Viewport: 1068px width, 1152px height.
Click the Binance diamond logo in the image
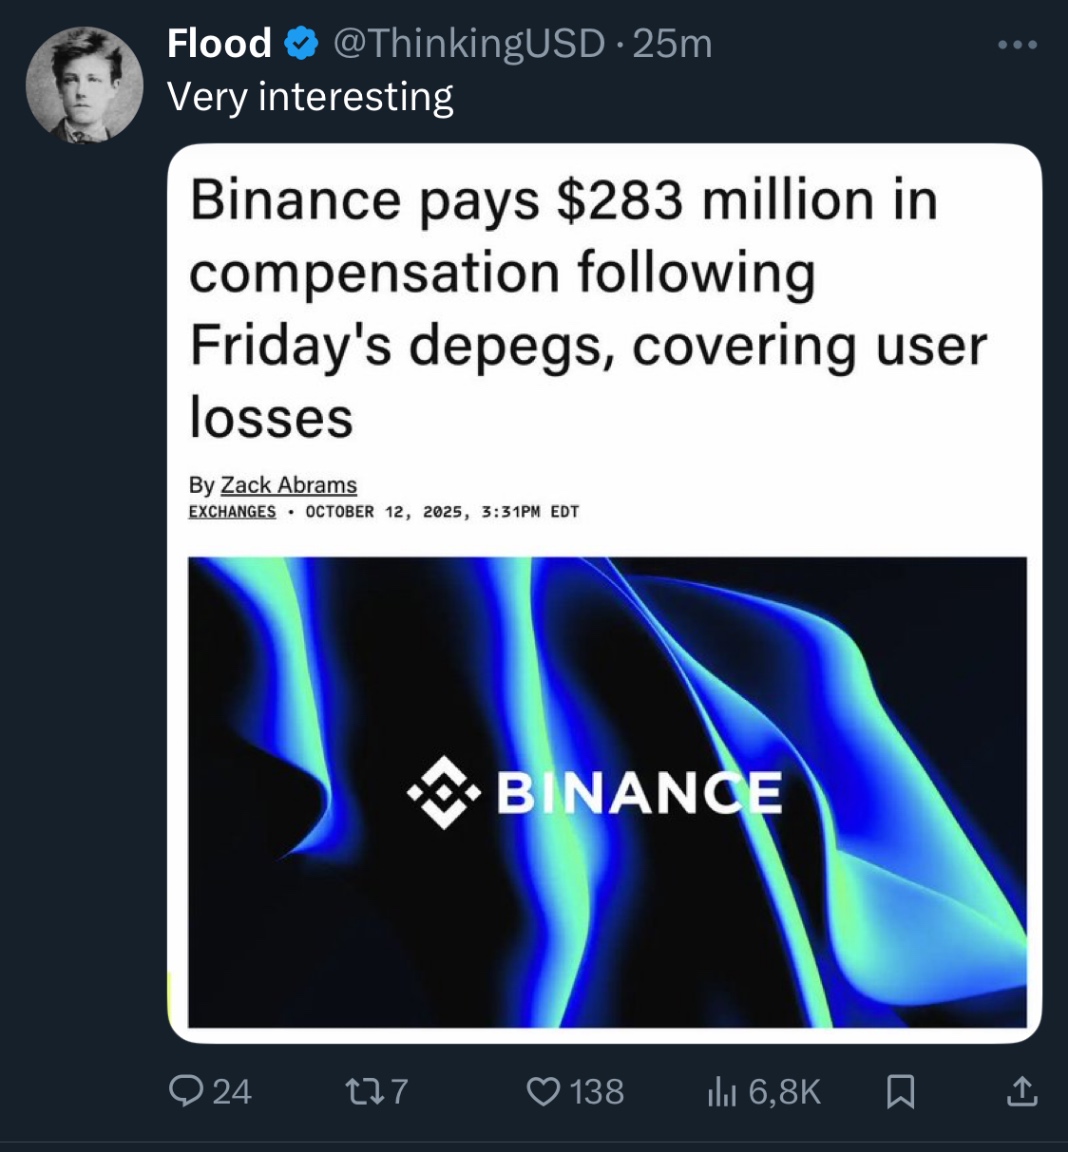[x=443, y=794]
